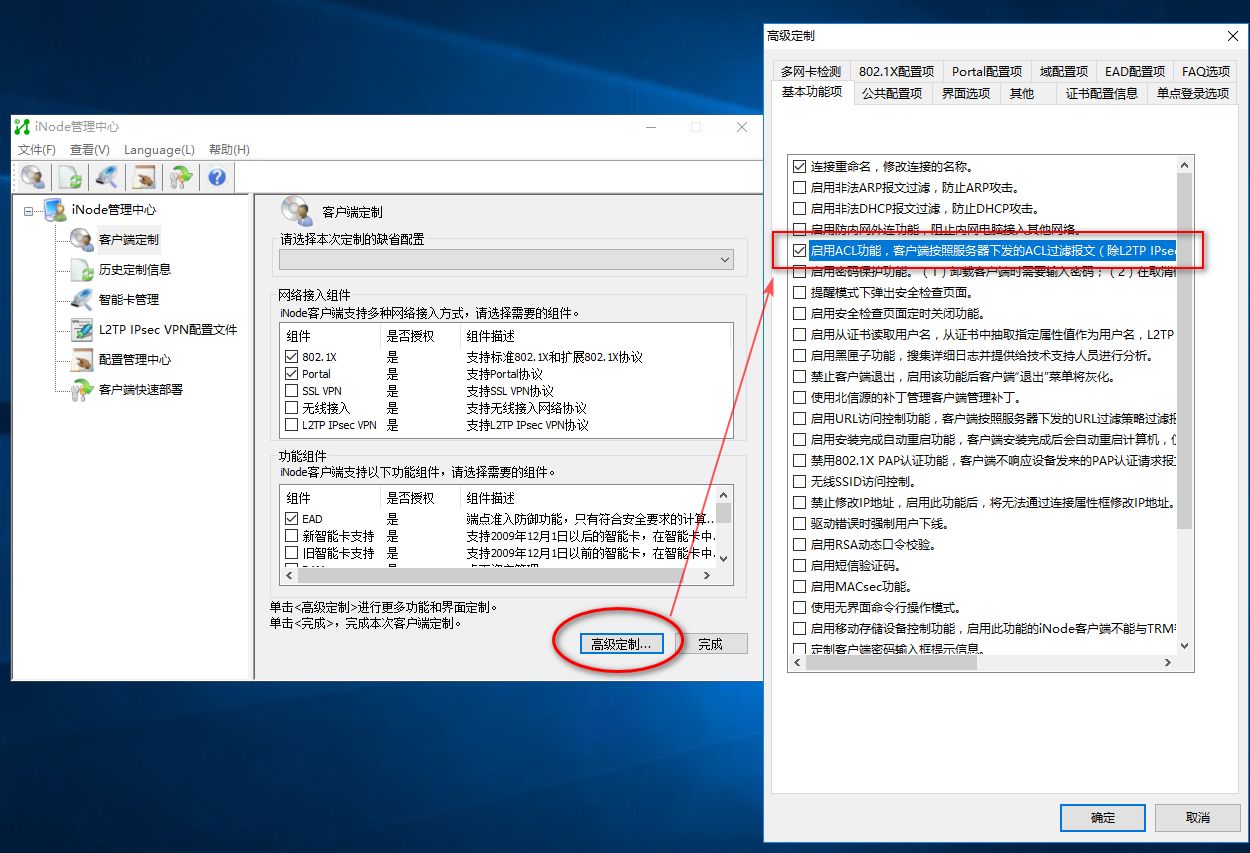Click the blue question mark help toolbar icon

pyautogui.click(x=216, y=177)
